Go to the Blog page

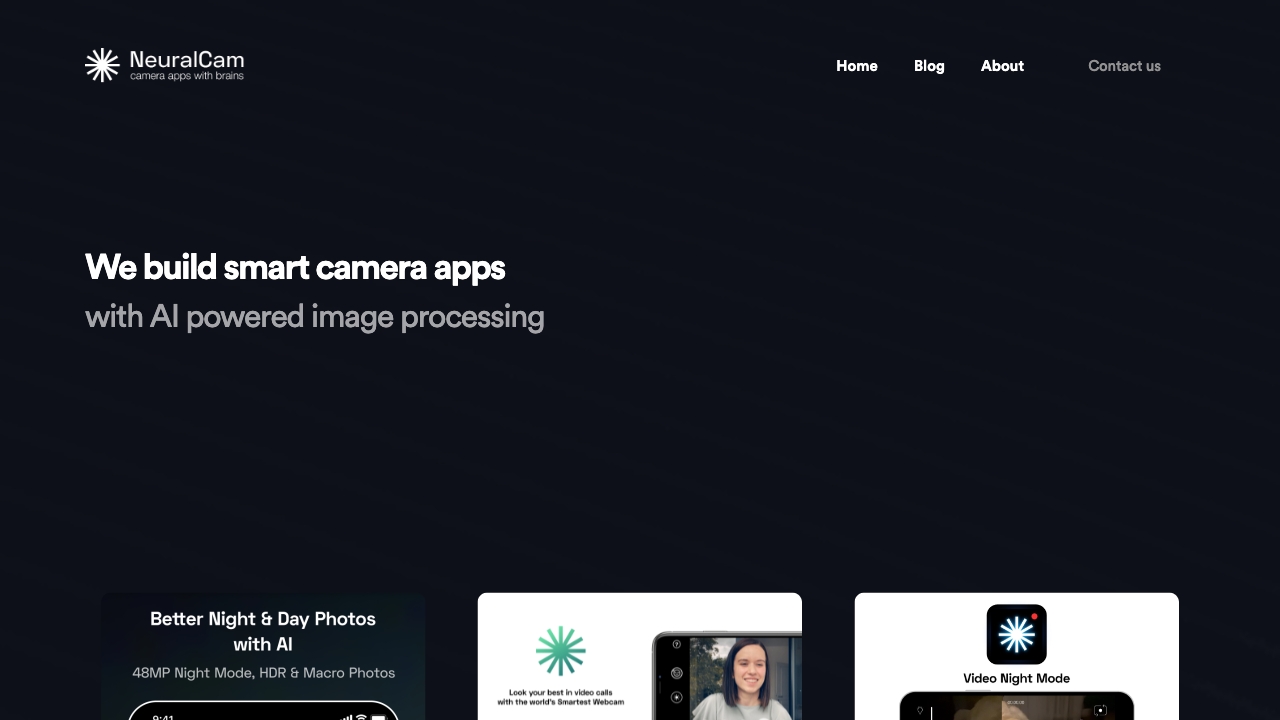tap(929, 66)
